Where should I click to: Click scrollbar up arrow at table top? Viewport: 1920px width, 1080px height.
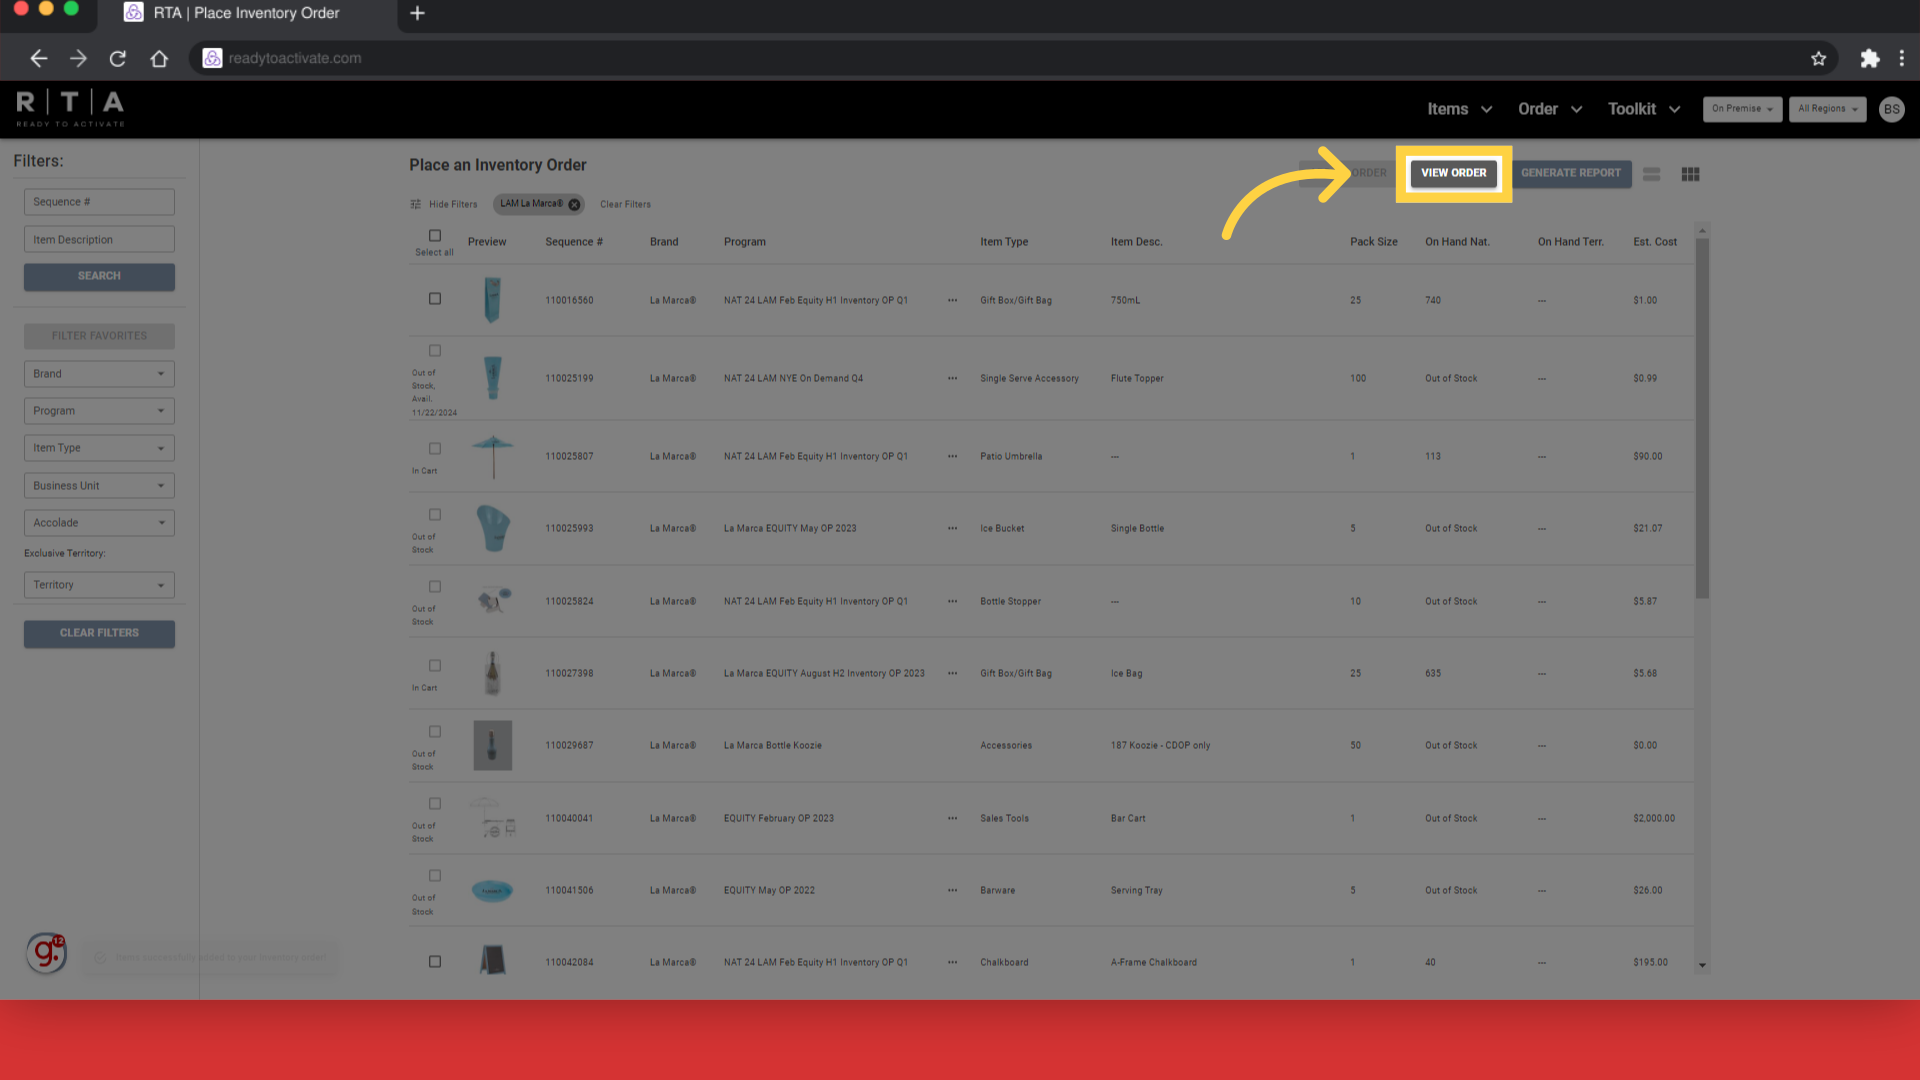click(1702, 231)
